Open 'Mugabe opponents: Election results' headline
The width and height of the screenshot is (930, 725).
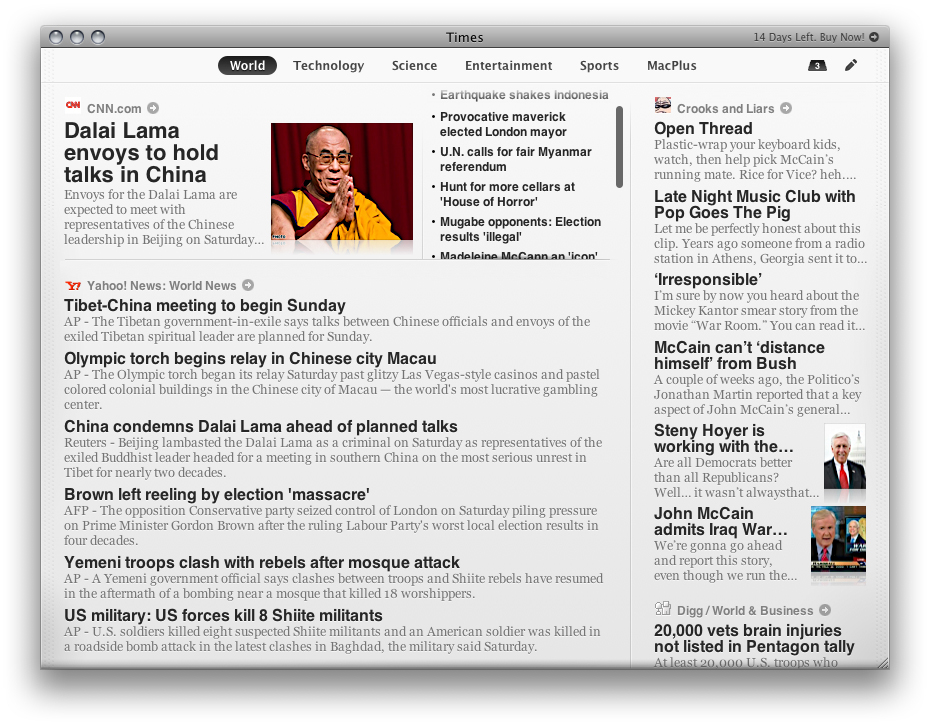[520, 229]
